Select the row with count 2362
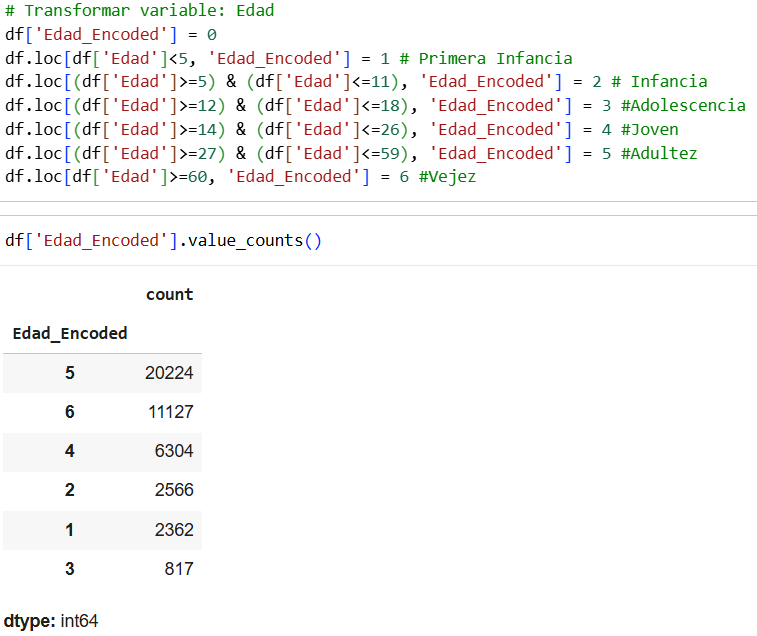 (x=102, y=530)
